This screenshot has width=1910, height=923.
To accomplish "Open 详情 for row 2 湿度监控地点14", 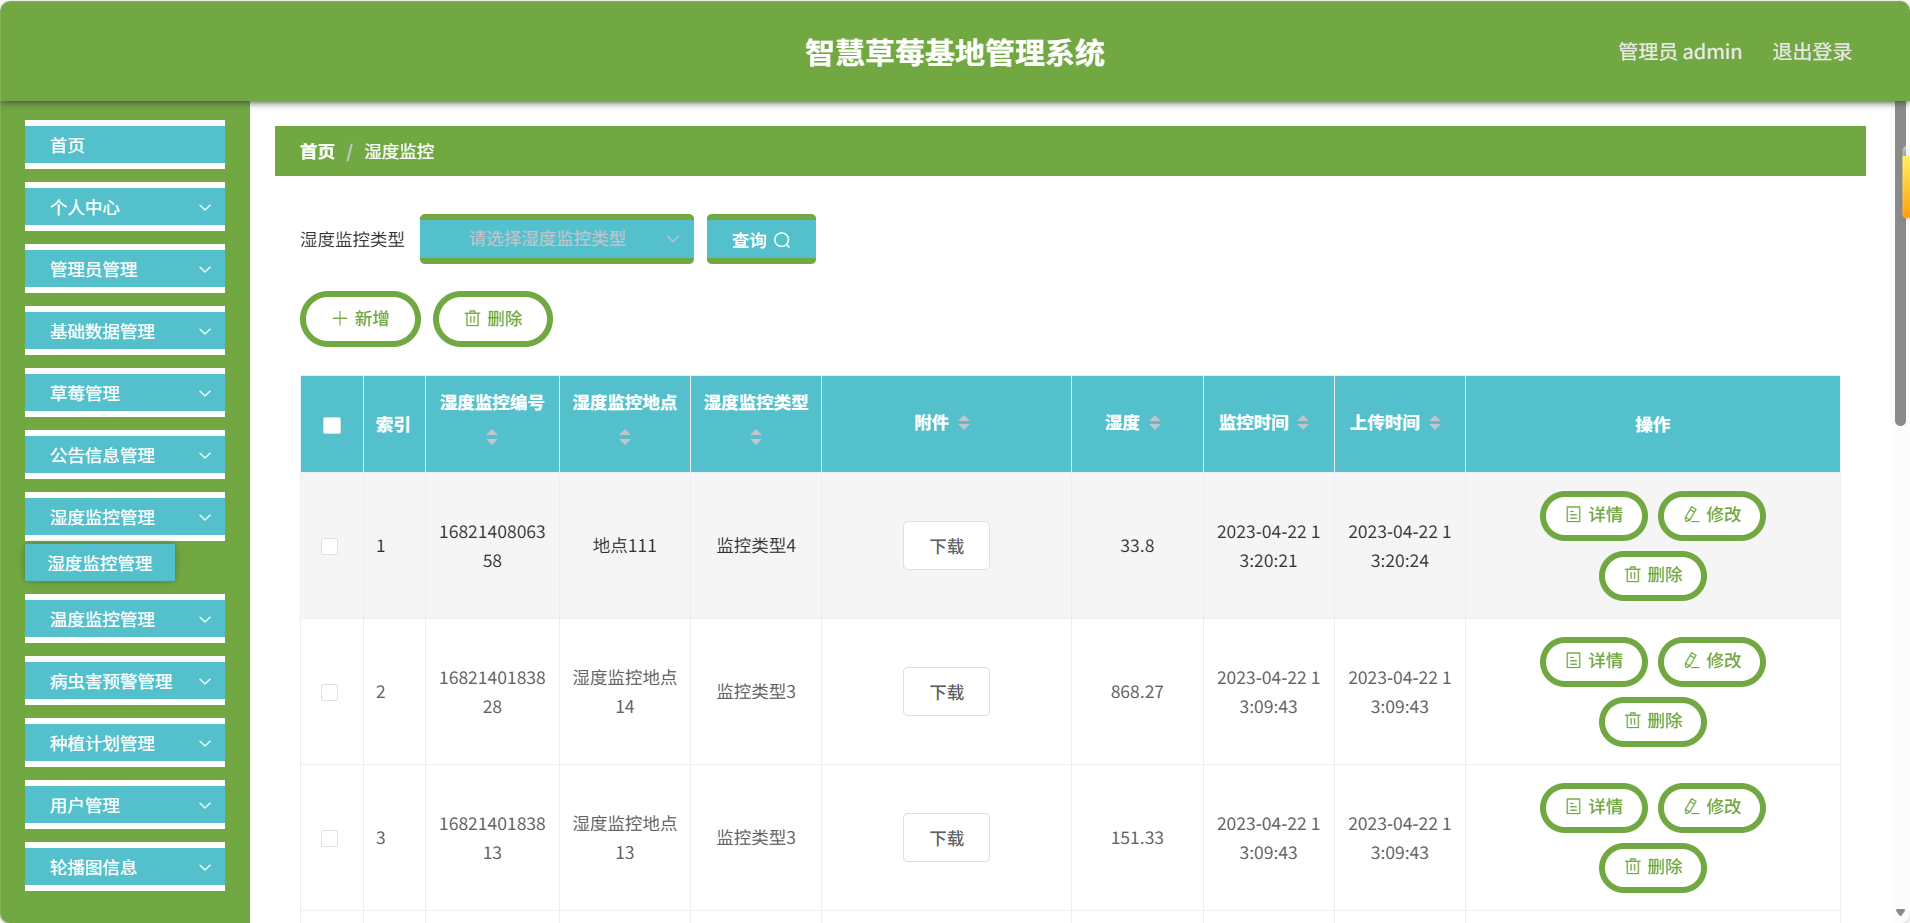I will 1594,661.
